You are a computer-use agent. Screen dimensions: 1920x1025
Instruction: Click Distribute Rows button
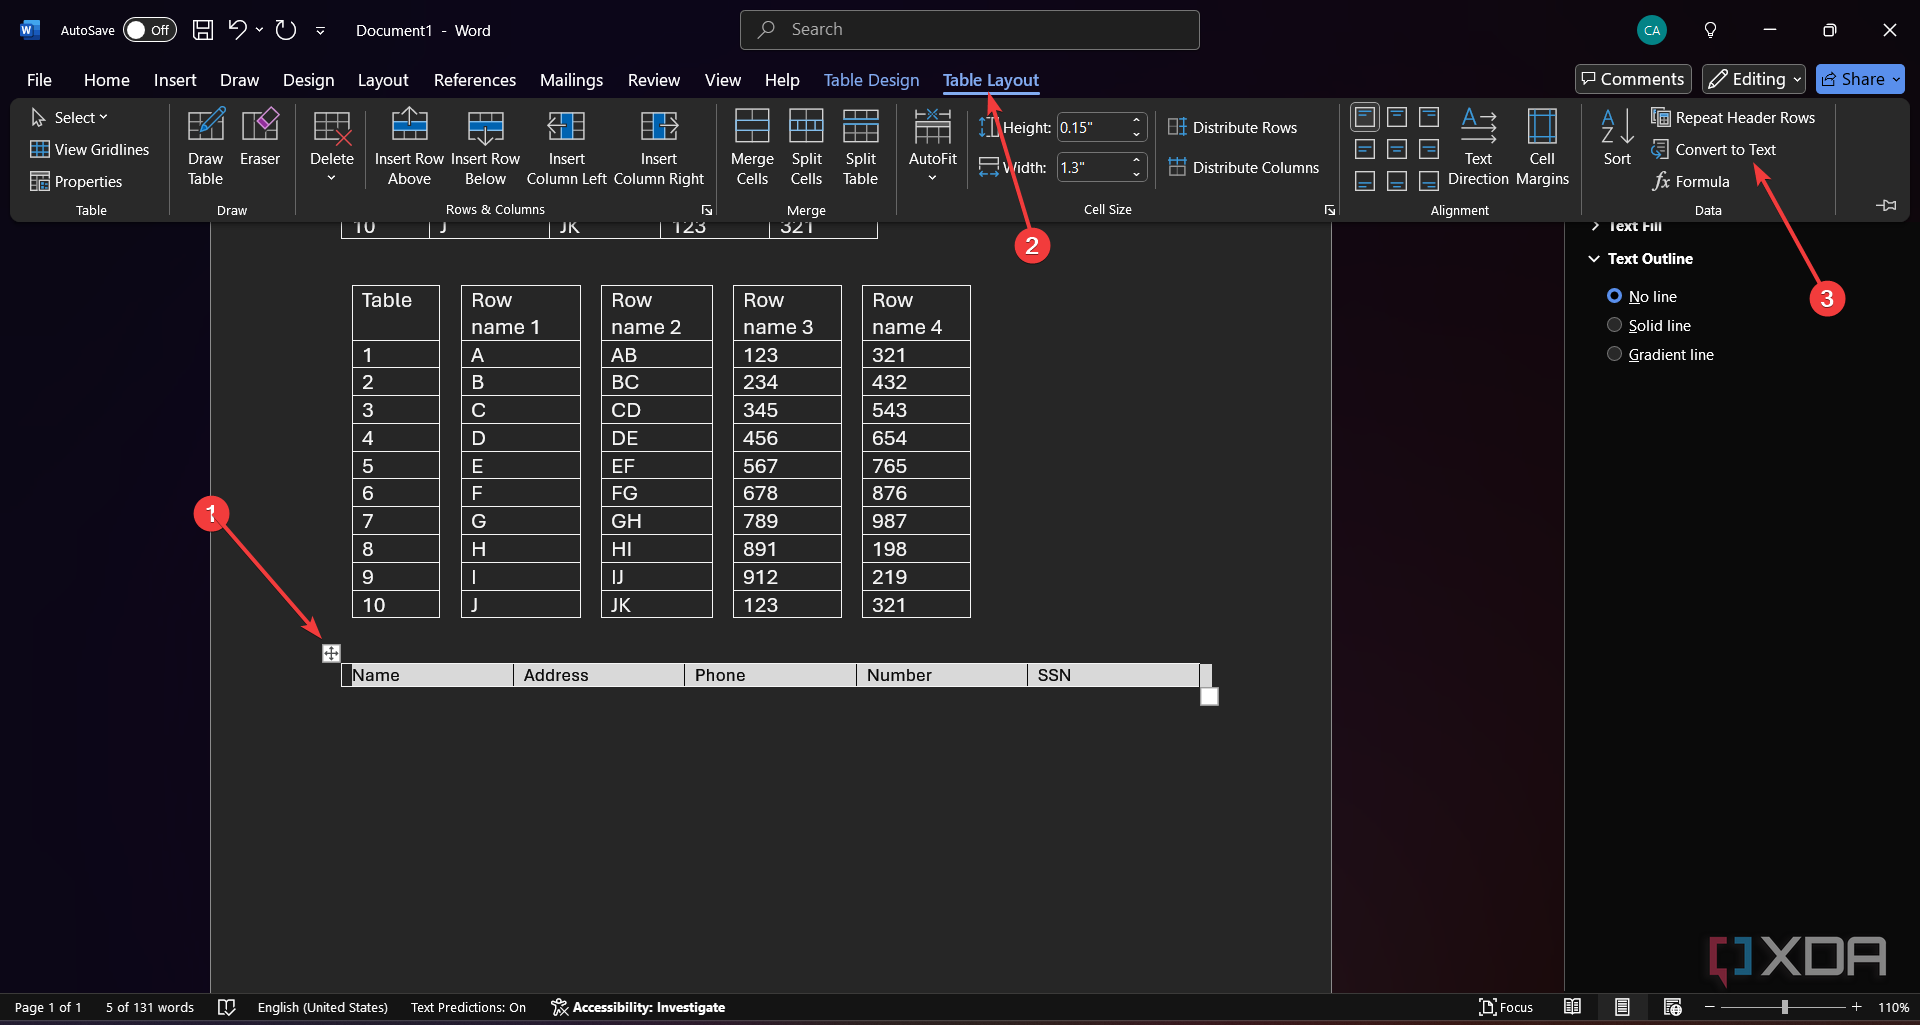coord(1232,127)
